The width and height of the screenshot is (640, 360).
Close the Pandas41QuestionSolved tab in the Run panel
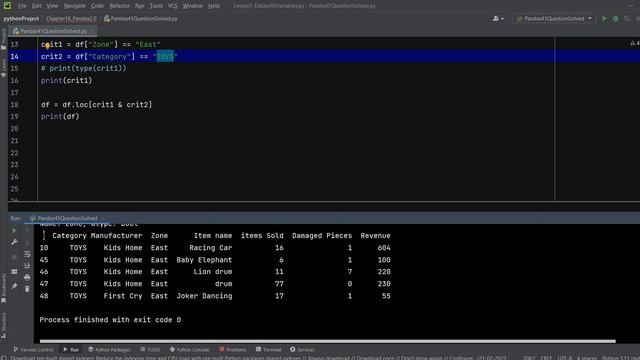click(x=103, y=218)
